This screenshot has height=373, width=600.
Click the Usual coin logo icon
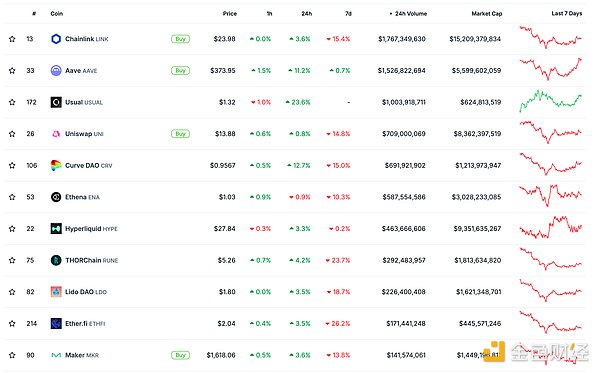click(x=56, y=102)
